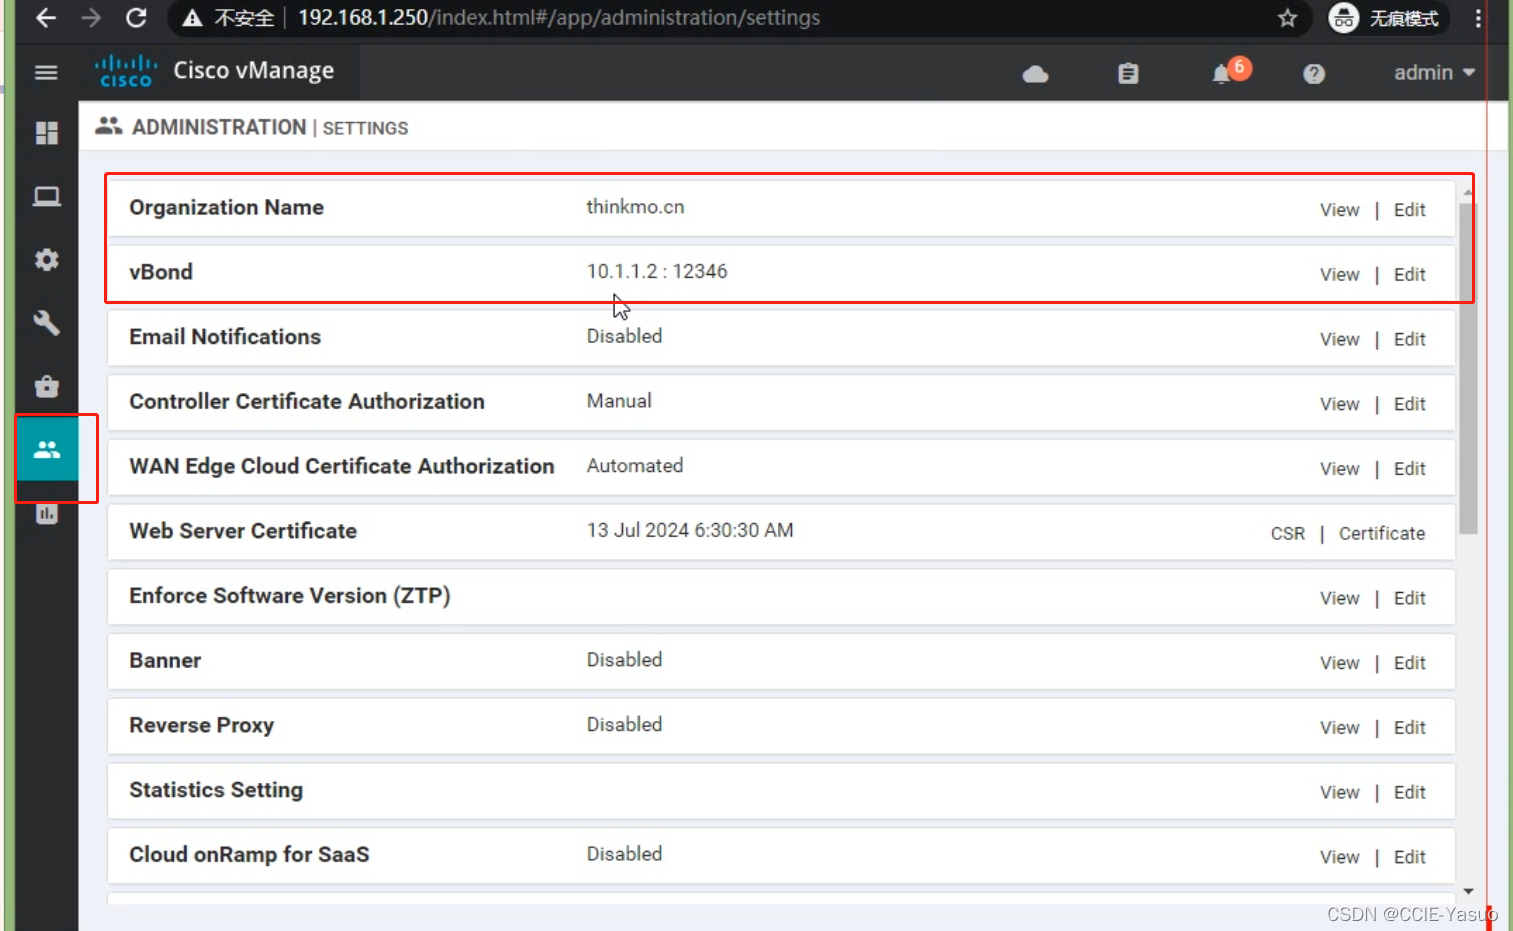Click the browser address bar URL
This screenshot has height=931, width=1513.
coord(559,18)
